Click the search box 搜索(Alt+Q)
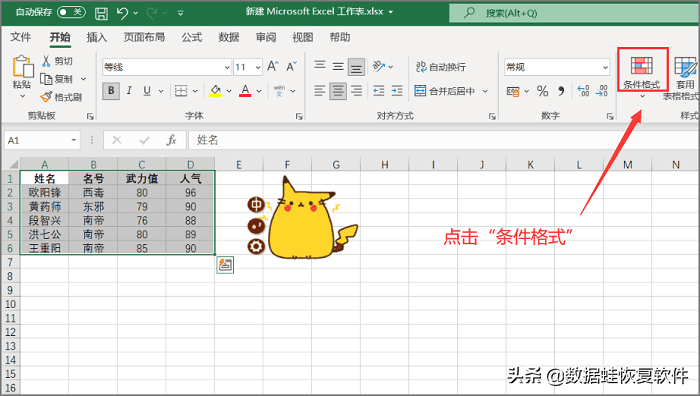This screenshot has height=396, width=700. coord(574,13)
